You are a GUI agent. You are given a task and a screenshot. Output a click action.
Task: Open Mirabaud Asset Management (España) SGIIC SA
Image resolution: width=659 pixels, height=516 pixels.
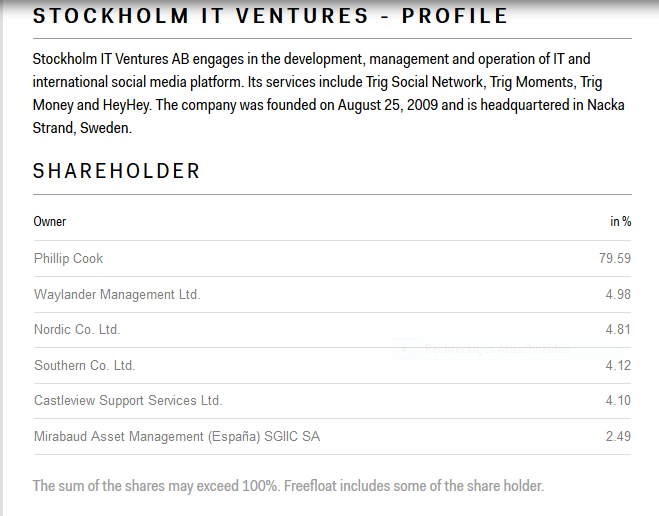pyautogui.click(x=177, y=437)
